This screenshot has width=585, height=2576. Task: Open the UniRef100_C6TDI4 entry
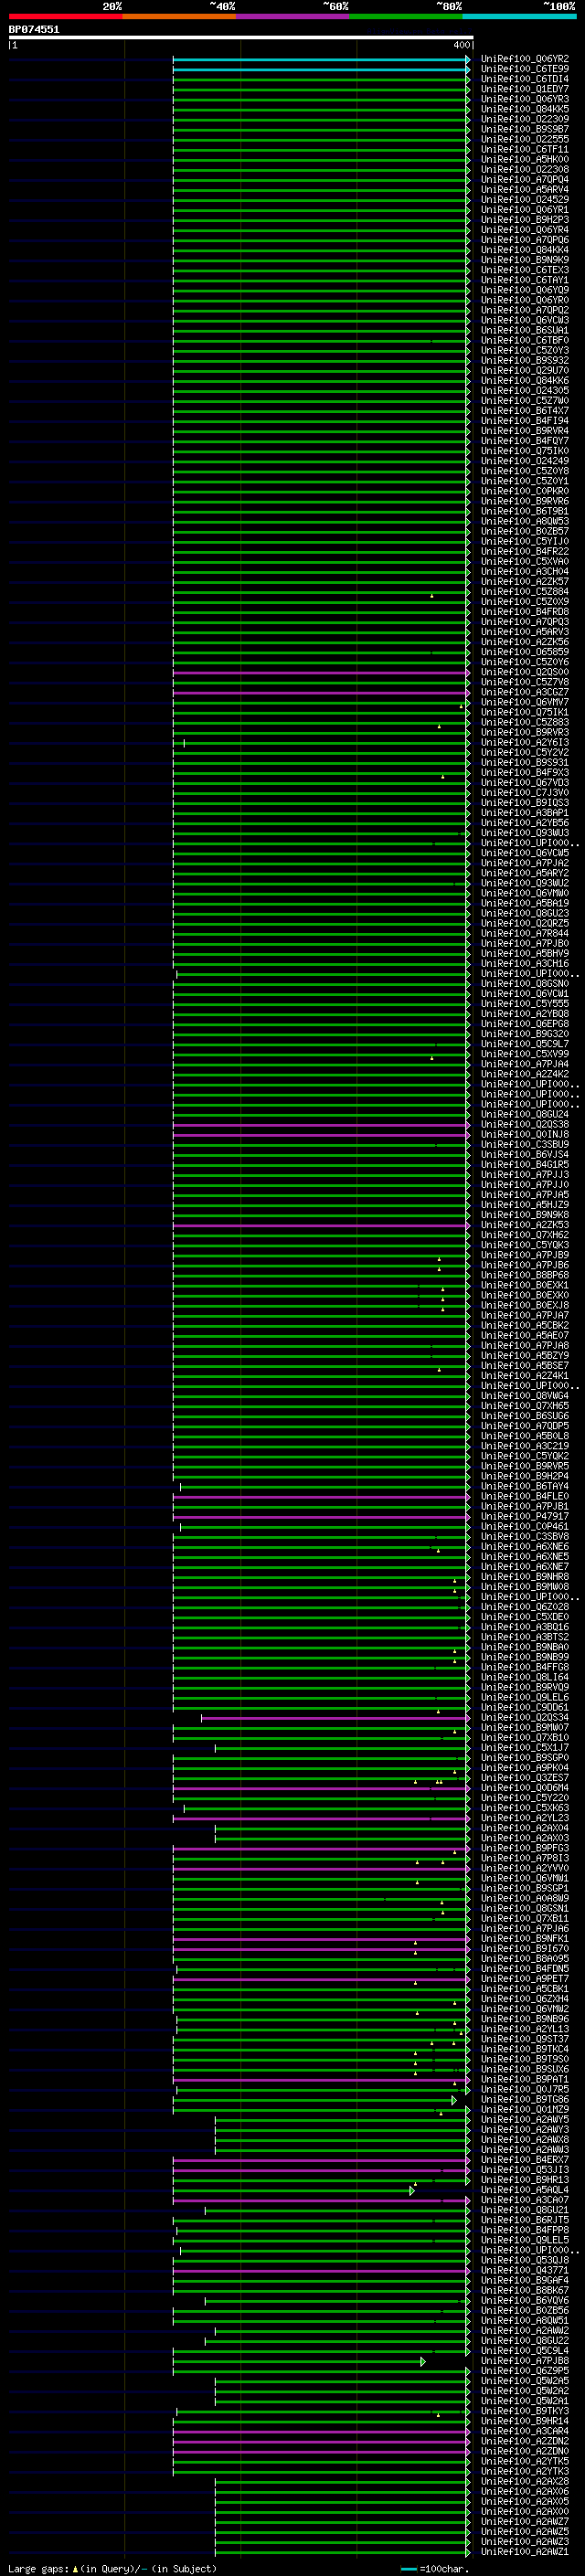[524, 79]
